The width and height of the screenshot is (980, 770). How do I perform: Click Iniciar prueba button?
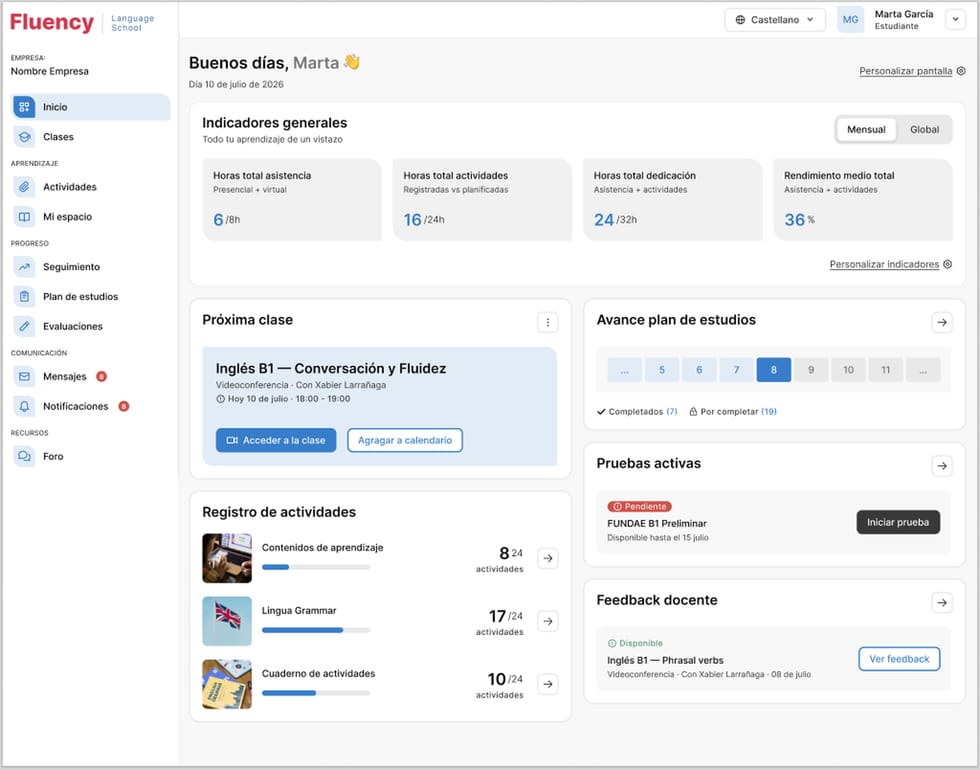click(898, 522)
